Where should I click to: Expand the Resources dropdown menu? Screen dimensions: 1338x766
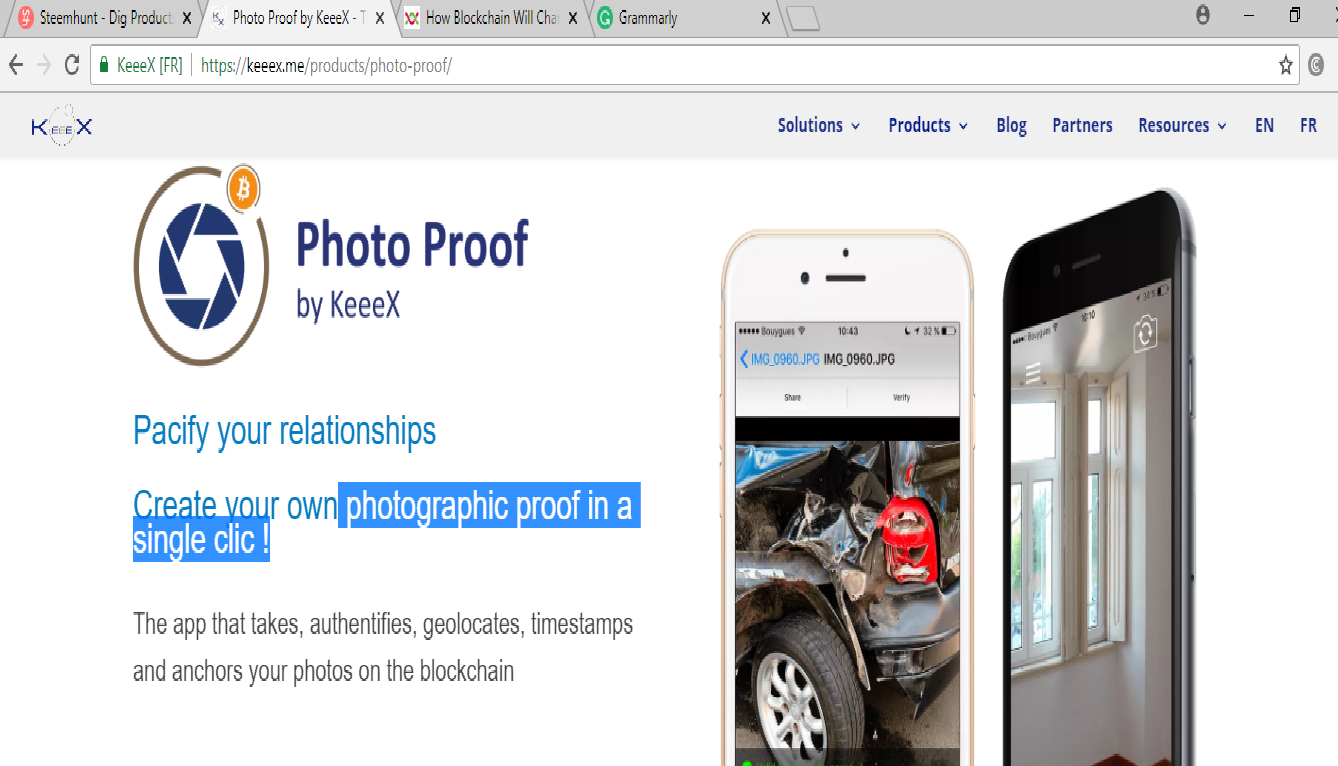(1182, 125)
